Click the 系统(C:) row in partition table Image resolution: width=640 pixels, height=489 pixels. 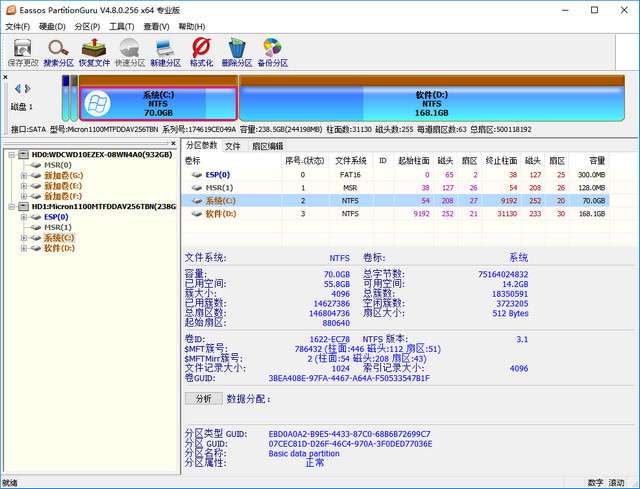coord(396,200)
